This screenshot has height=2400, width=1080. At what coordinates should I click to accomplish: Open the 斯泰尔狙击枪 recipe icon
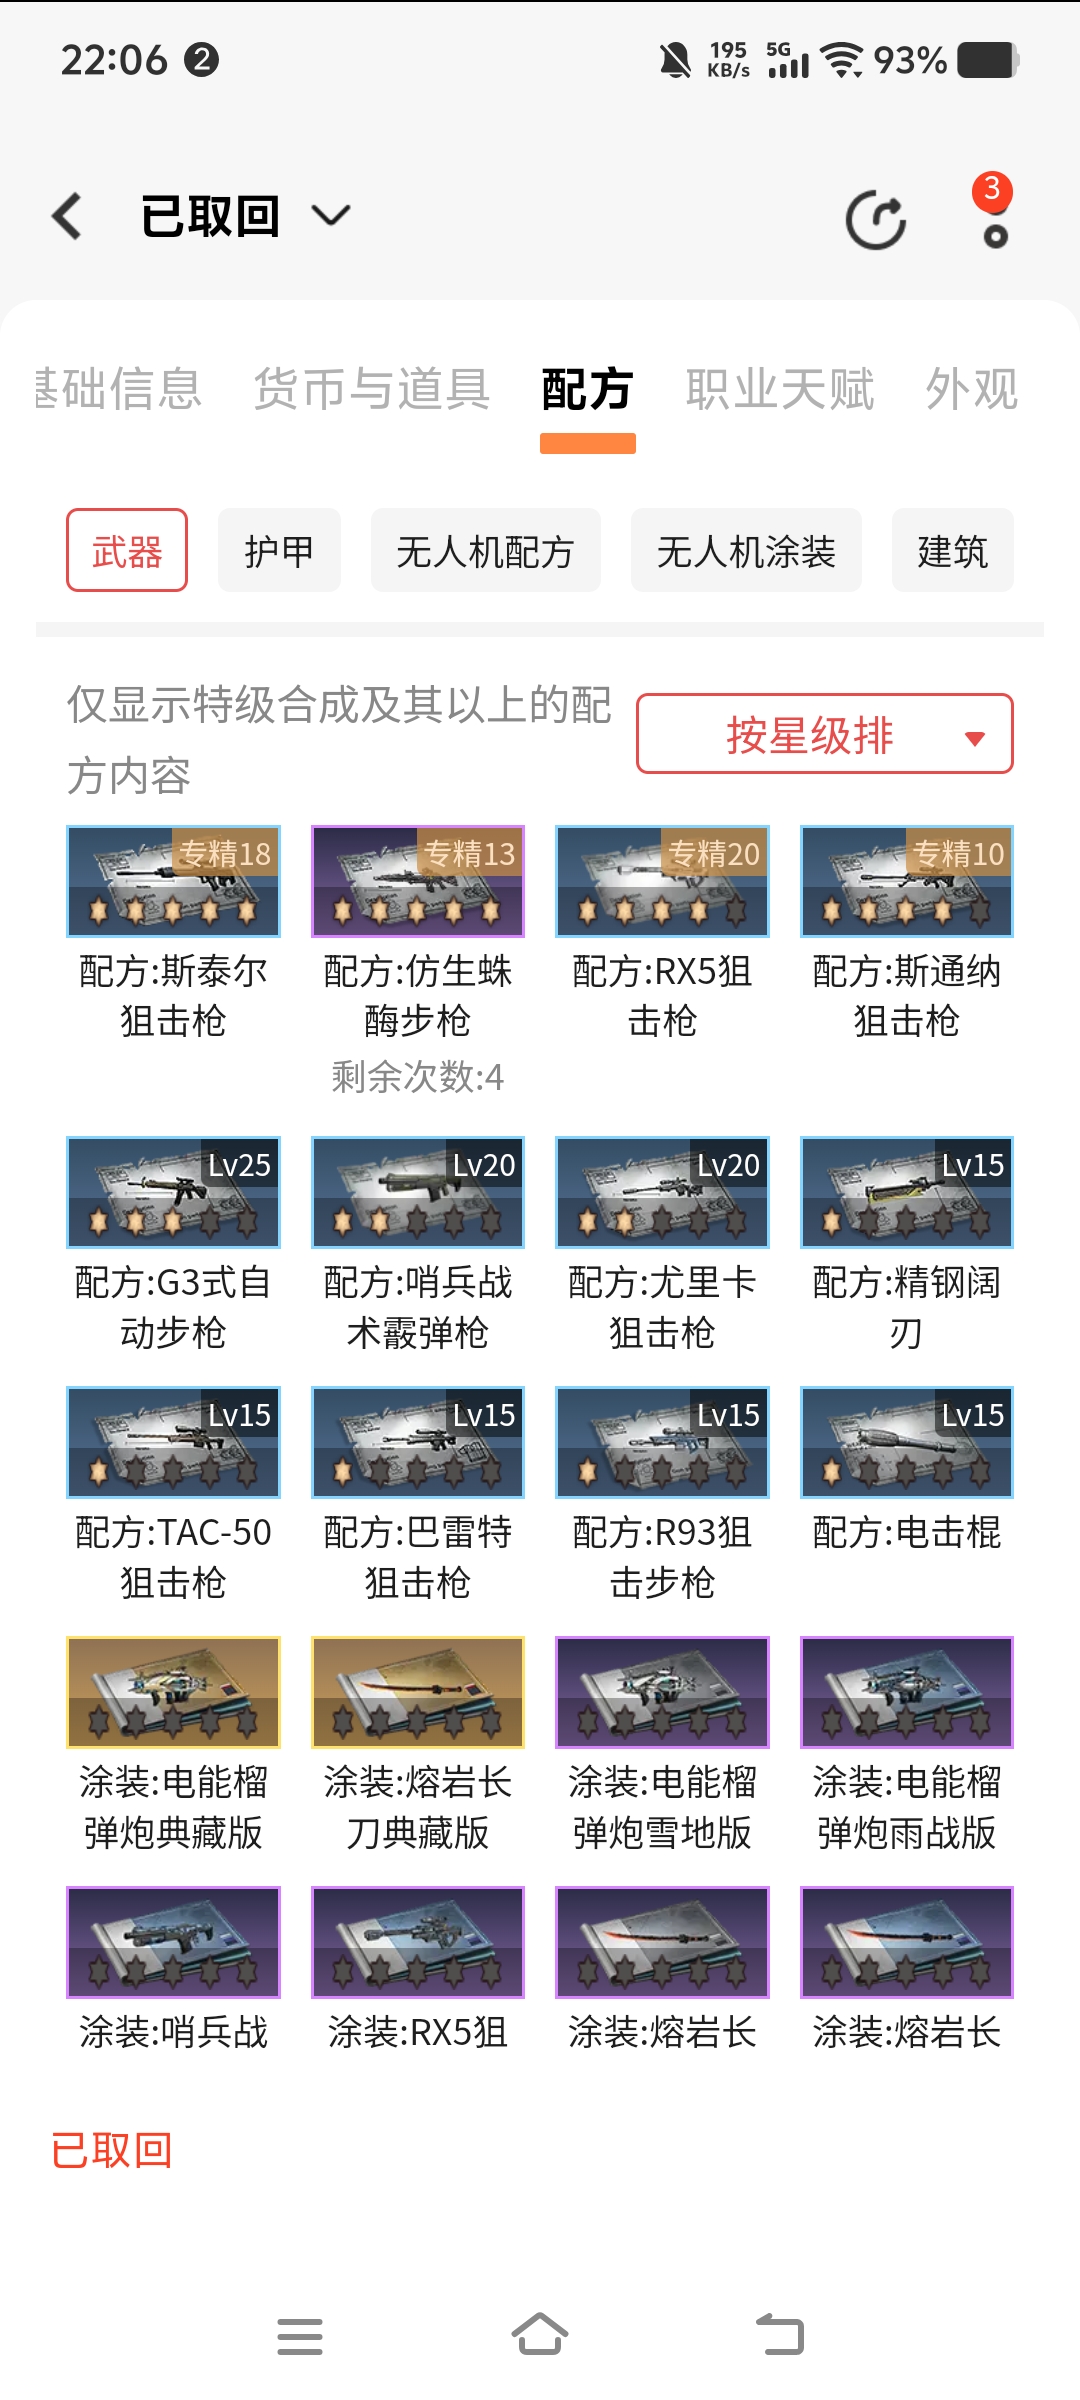point(173,881)
